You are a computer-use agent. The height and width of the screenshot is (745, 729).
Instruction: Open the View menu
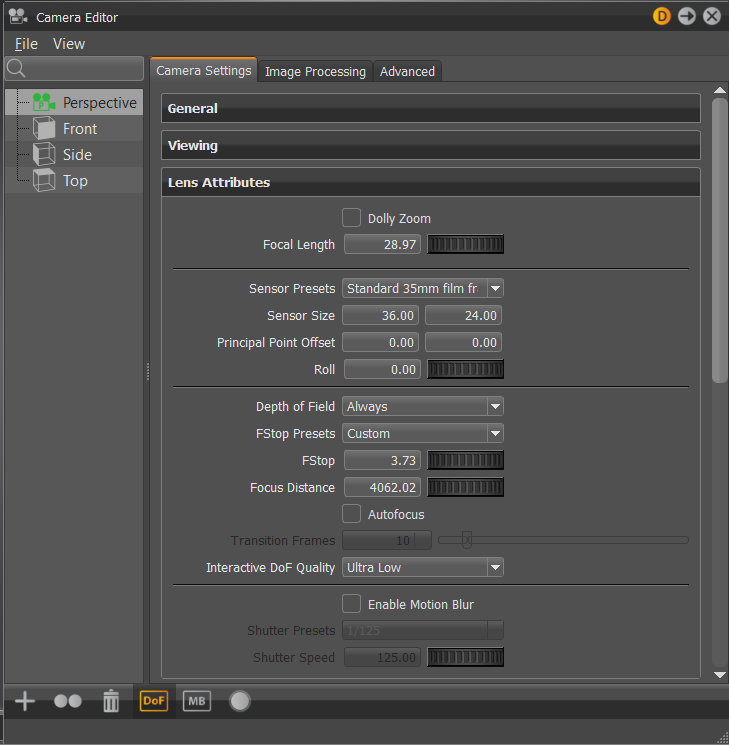[x=69, y=44]
